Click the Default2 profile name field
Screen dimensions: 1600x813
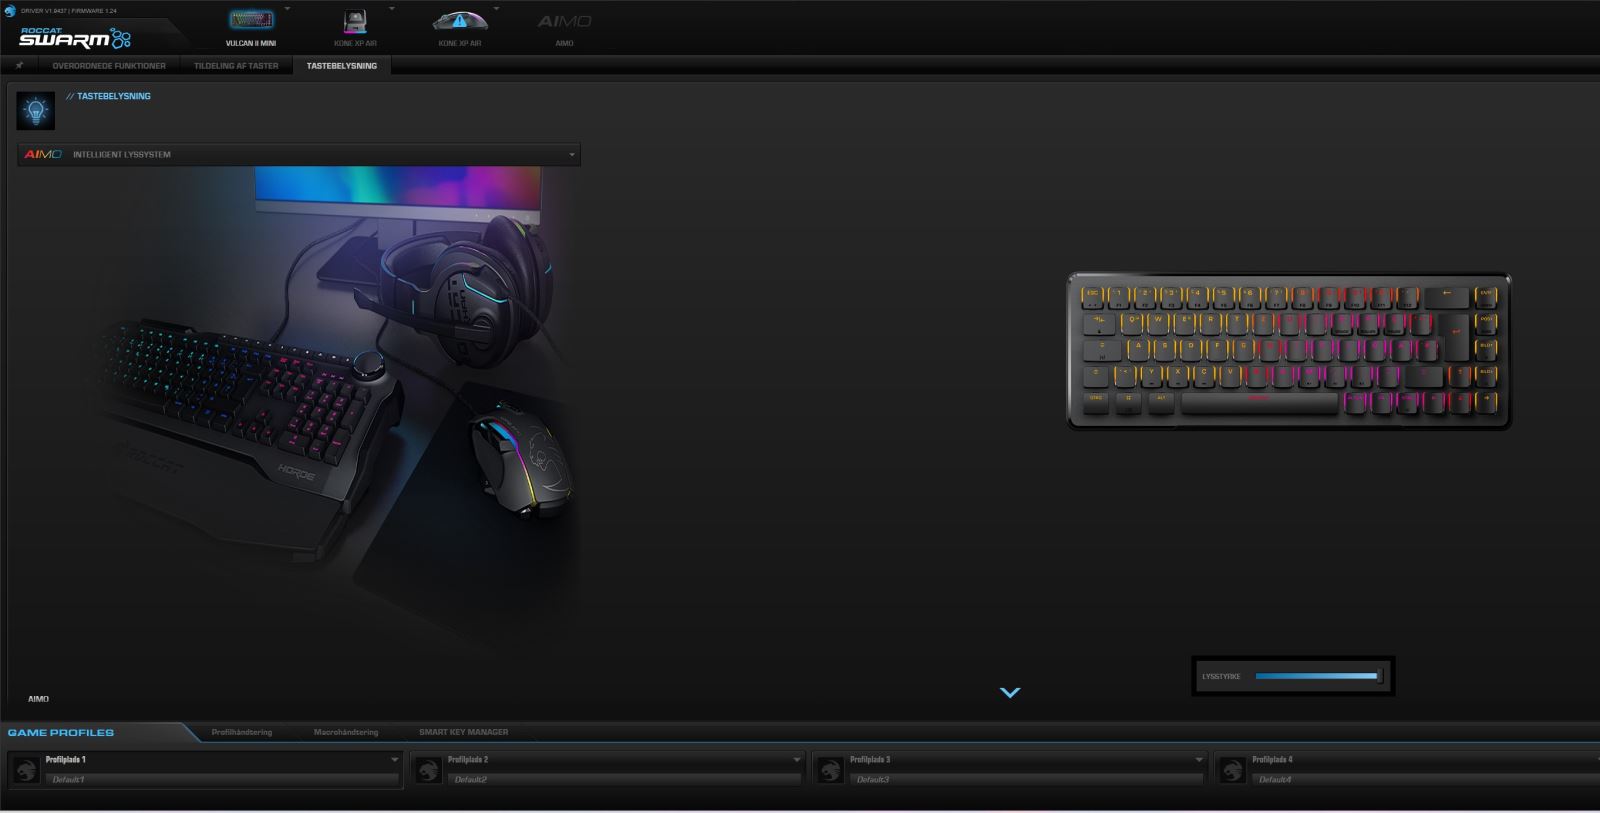[x=626, y=779]
